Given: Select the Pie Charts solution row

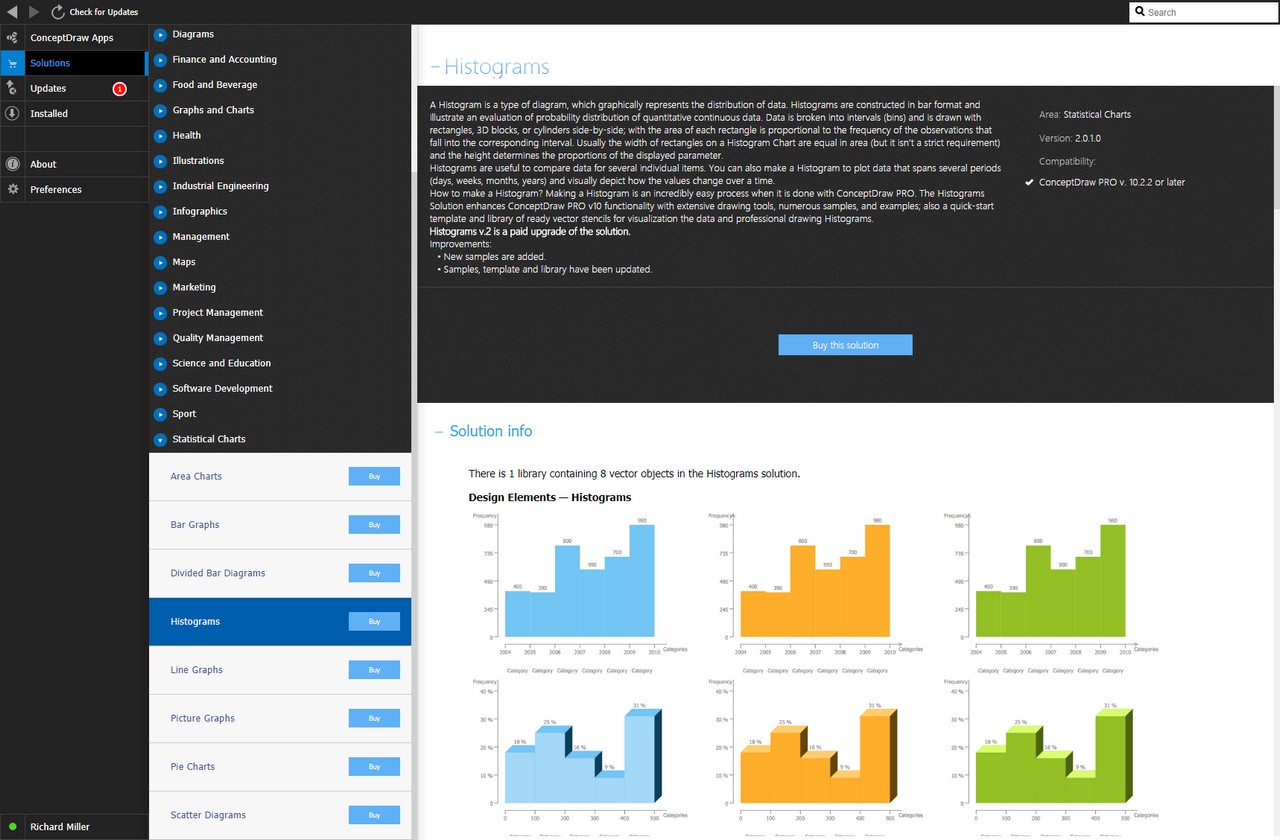Looking at the screenshot, I should pyautogui.click(x=280, y=767).
